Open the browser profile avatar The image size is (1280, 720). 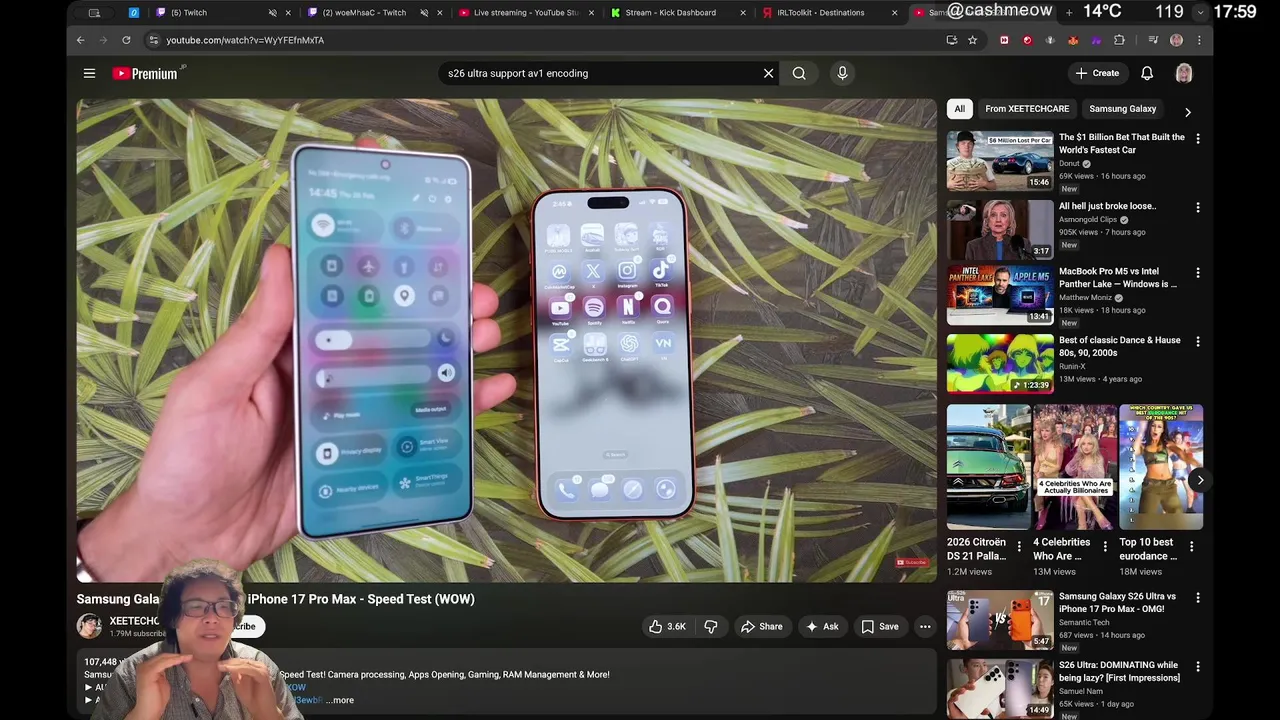(x=1176, y=40)
